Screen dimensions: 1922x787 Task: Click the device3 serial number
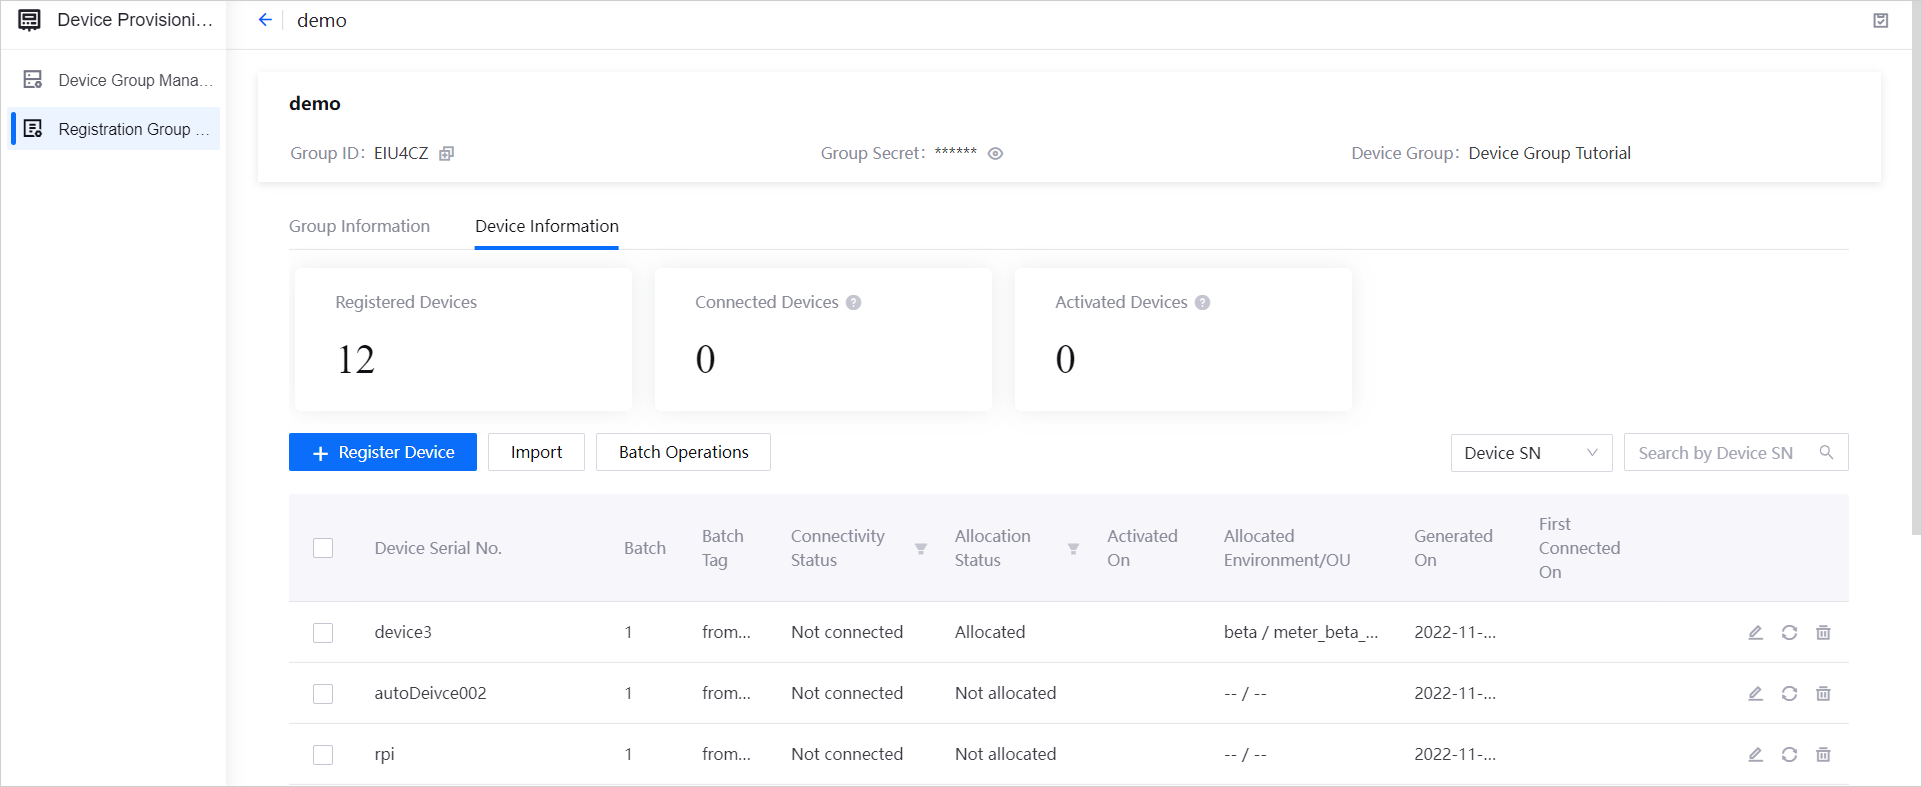tap(403, 632)
